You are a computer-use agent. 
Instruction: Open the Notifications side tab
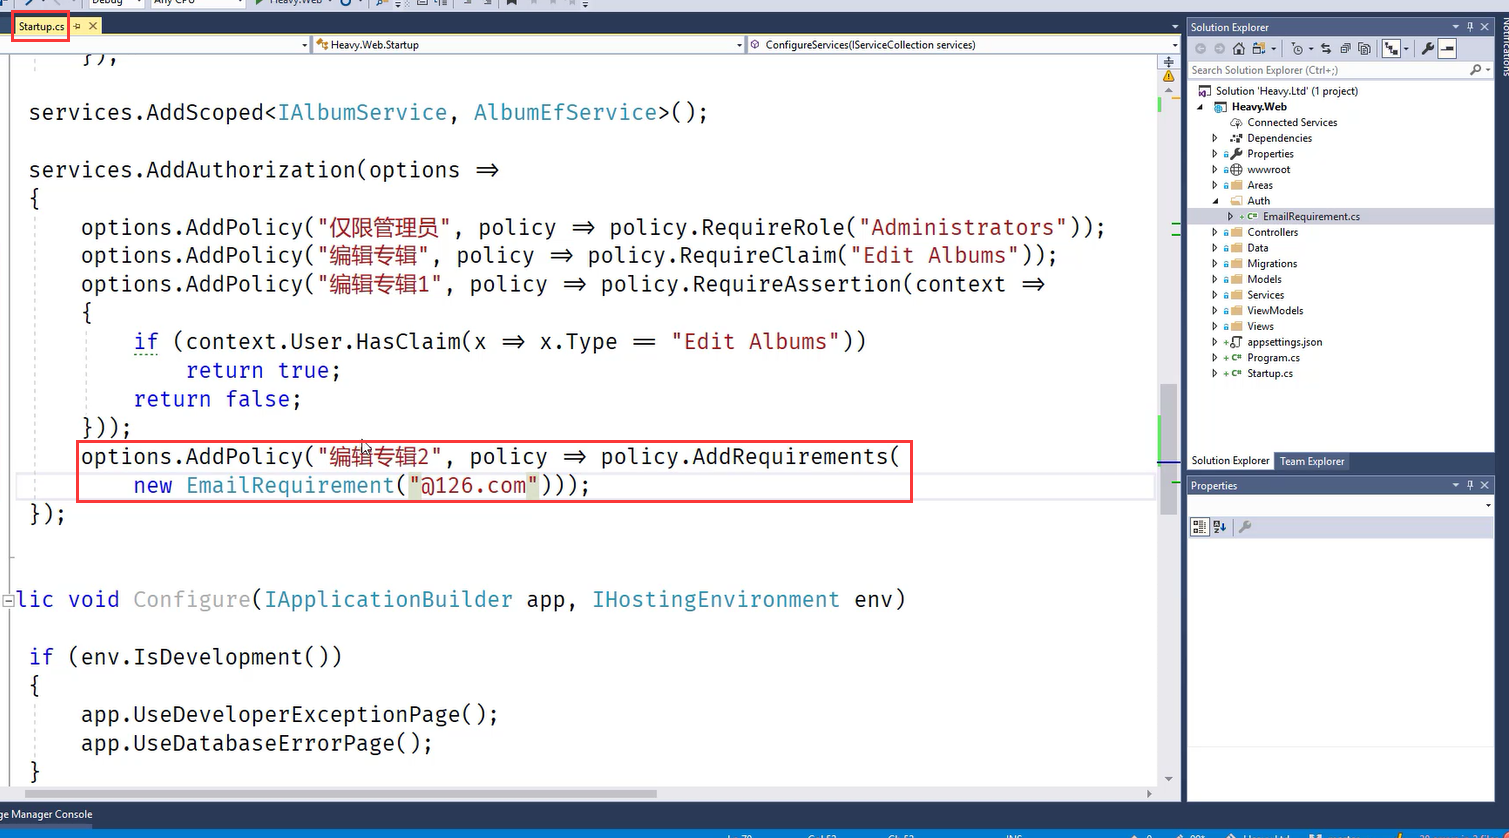(1503, 45)
